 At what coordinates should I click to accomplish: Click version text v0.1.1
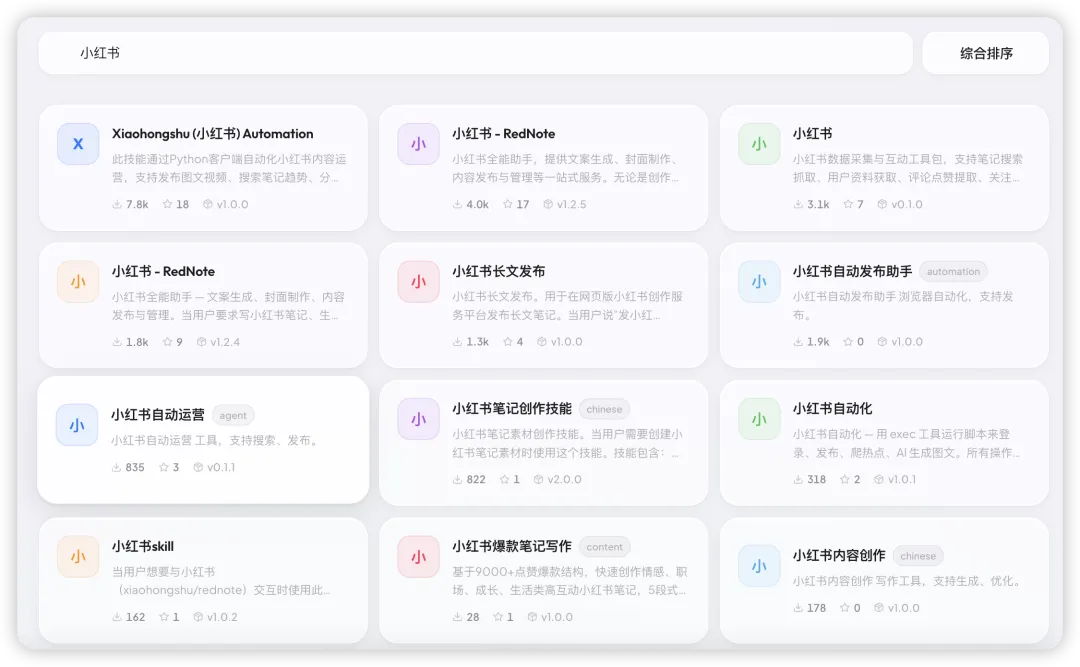221,467
